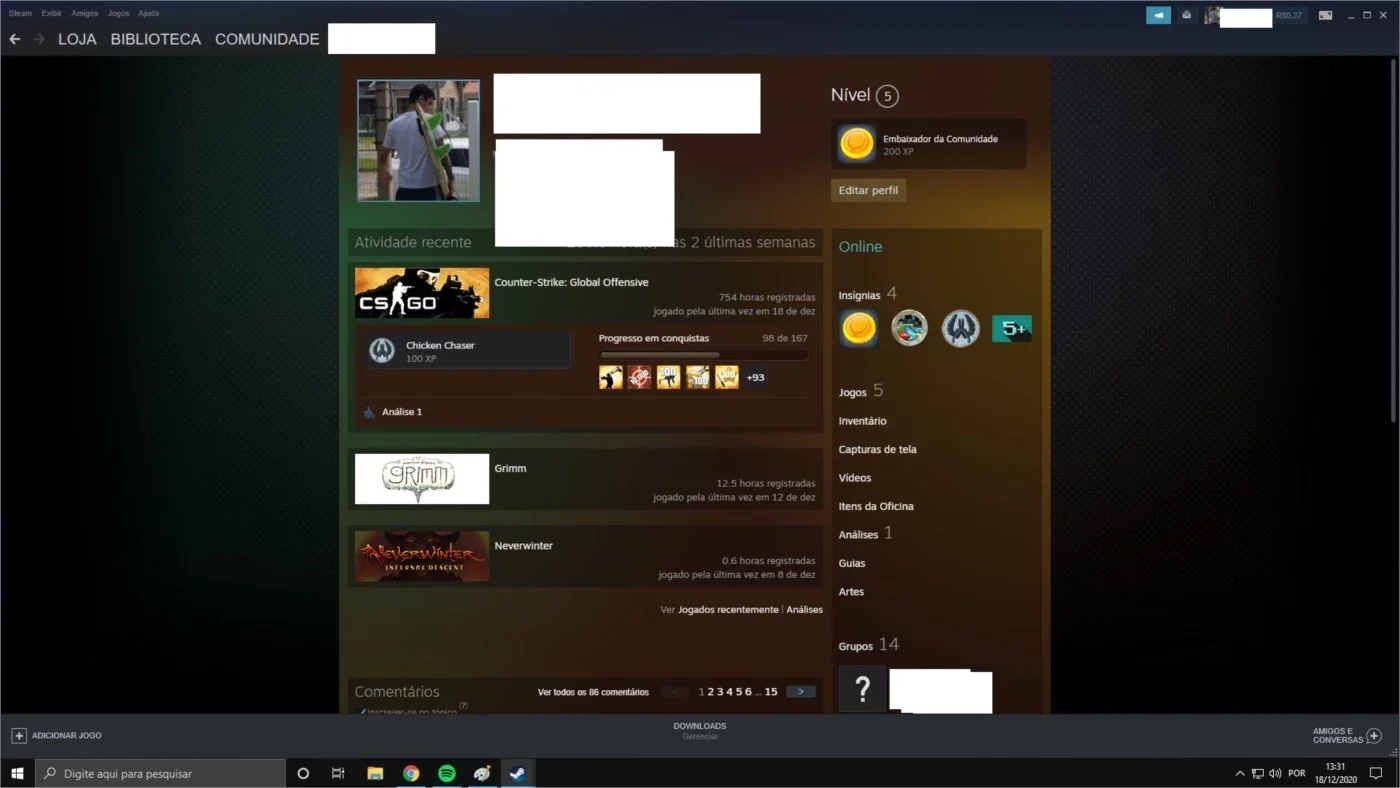Viewport: 1400px width, 788px height.
Task: Click the Windows taskbar search box
Action: point(160,773)
